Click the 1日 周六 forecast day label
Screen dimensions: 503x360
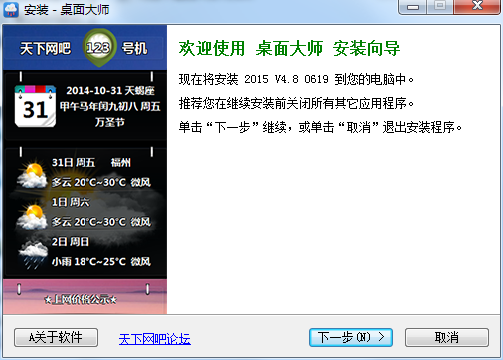pos(70,202)
